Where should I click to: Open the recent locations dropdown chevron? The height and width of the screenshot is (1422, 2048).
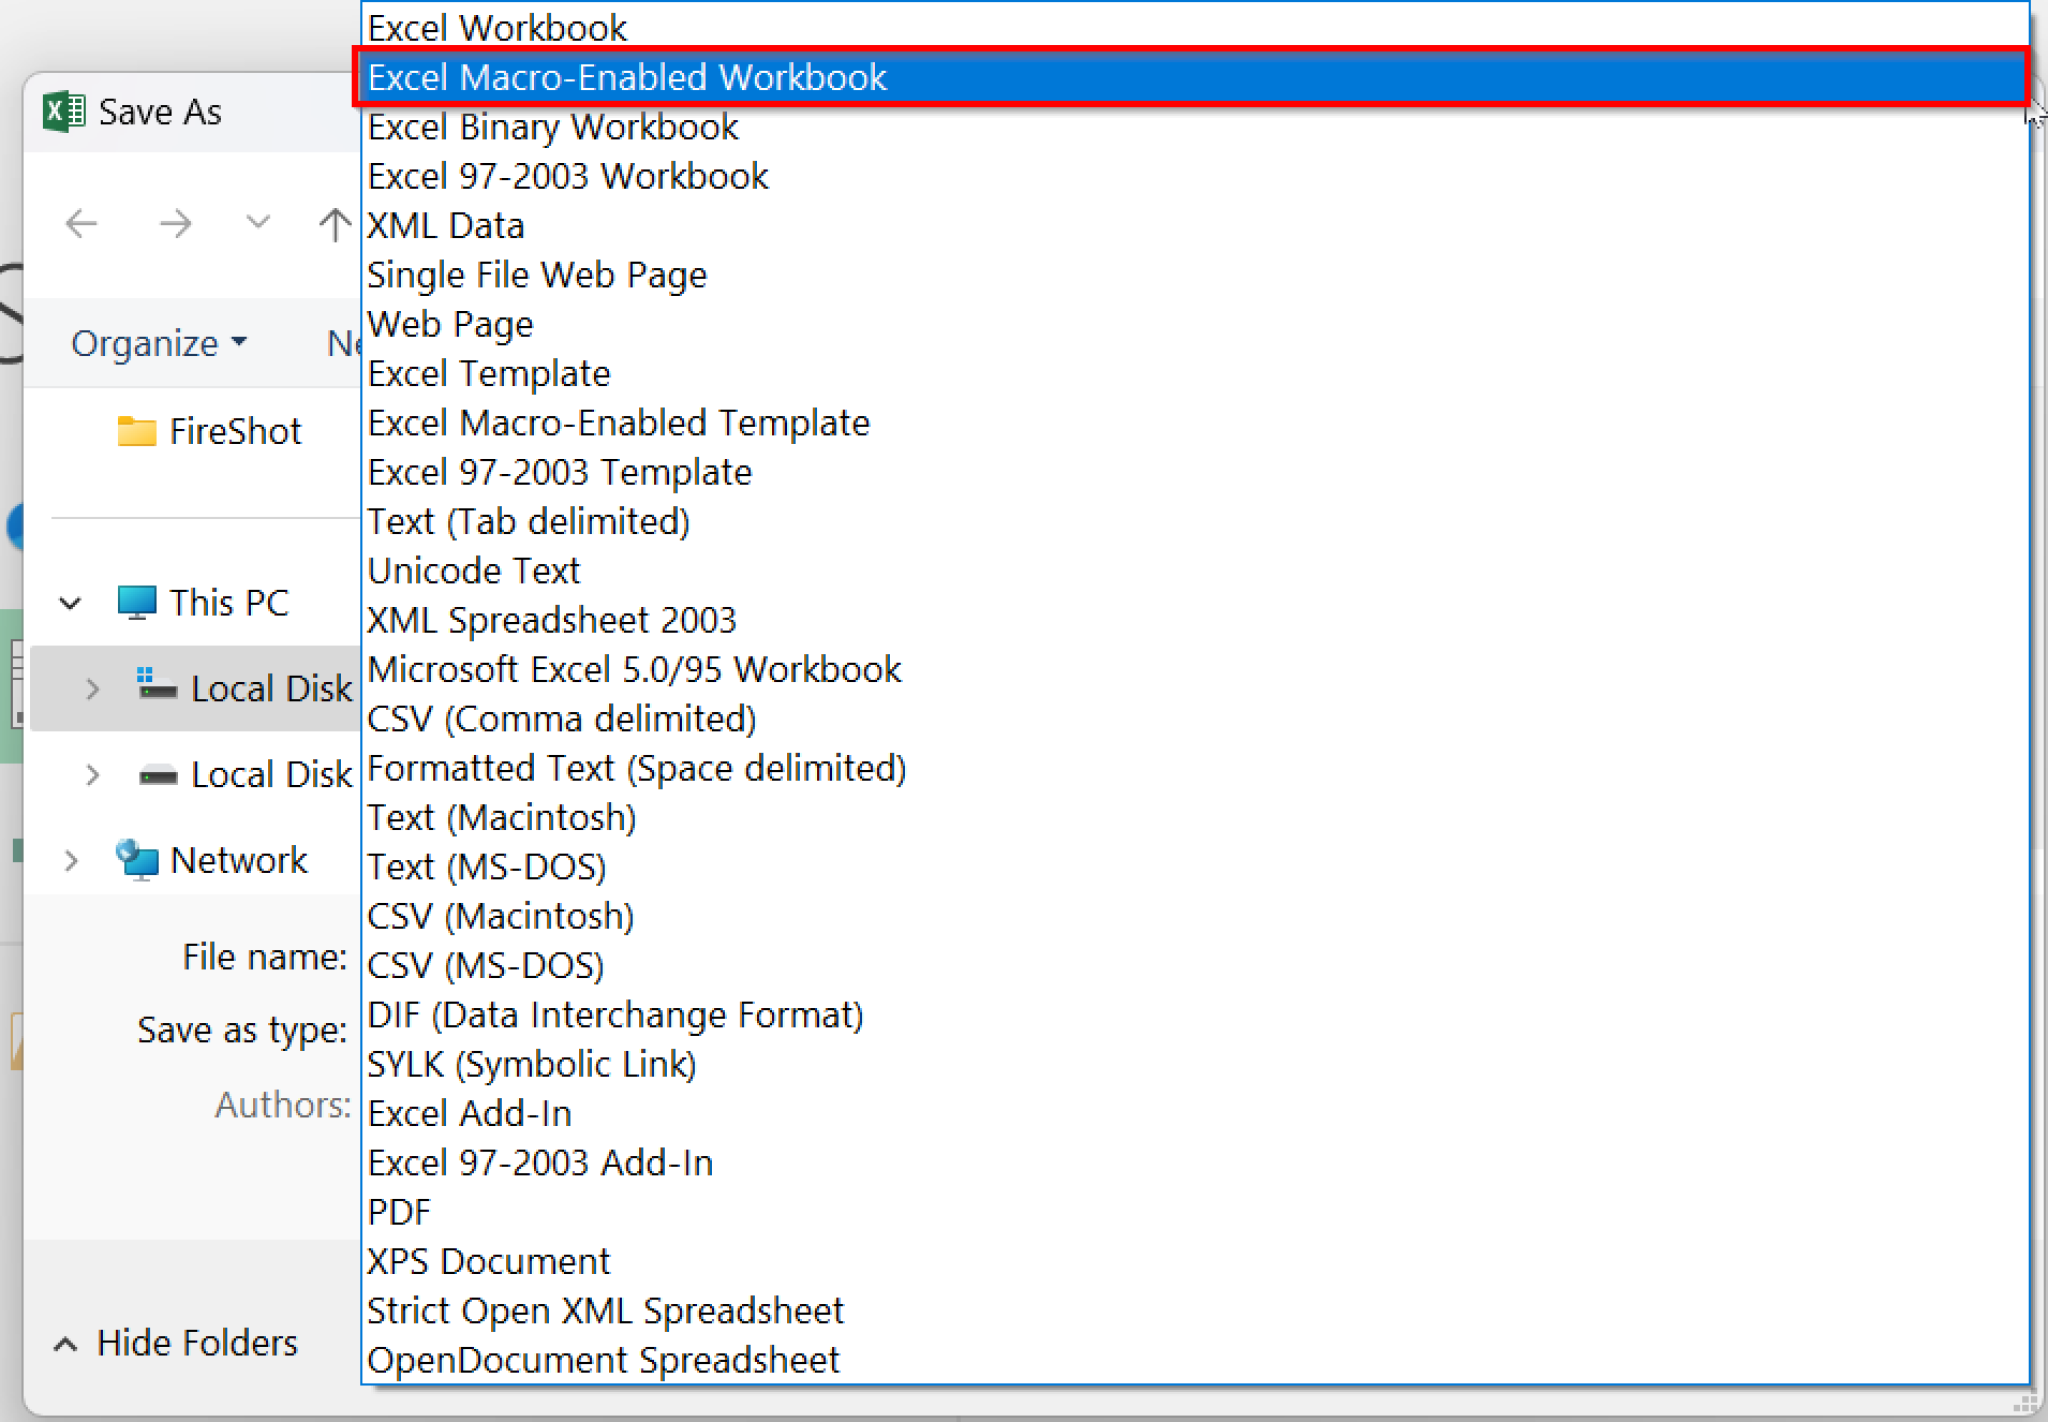[x=256, y=223]
